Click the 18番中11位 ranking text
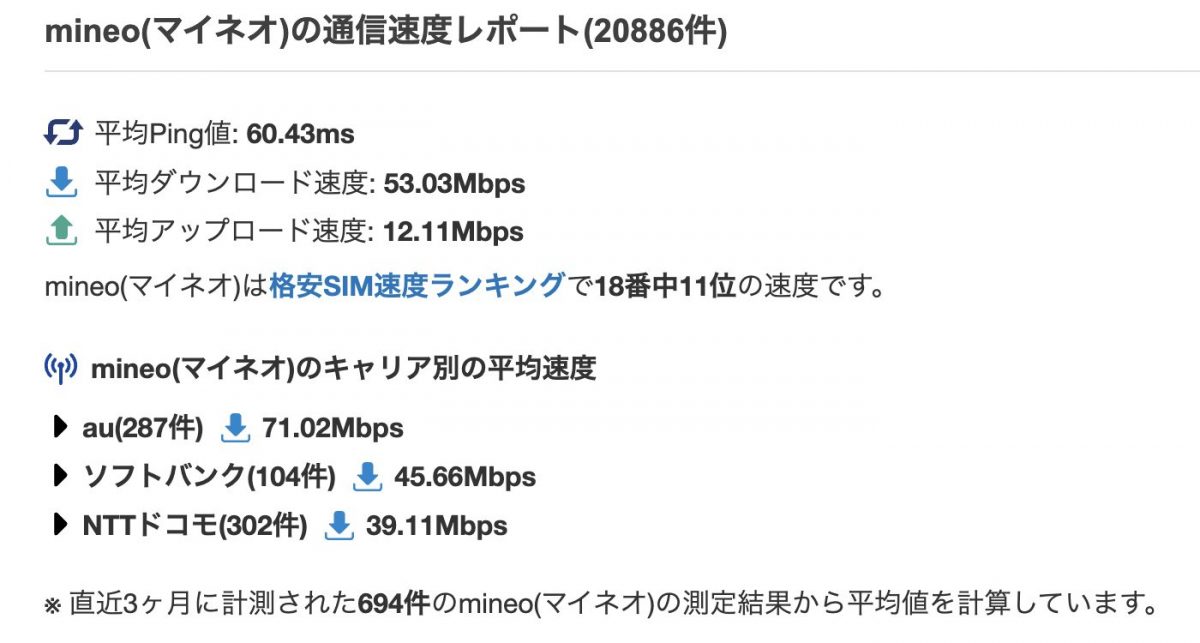This screenshot has height=643, width=1200. pos(665,288)
